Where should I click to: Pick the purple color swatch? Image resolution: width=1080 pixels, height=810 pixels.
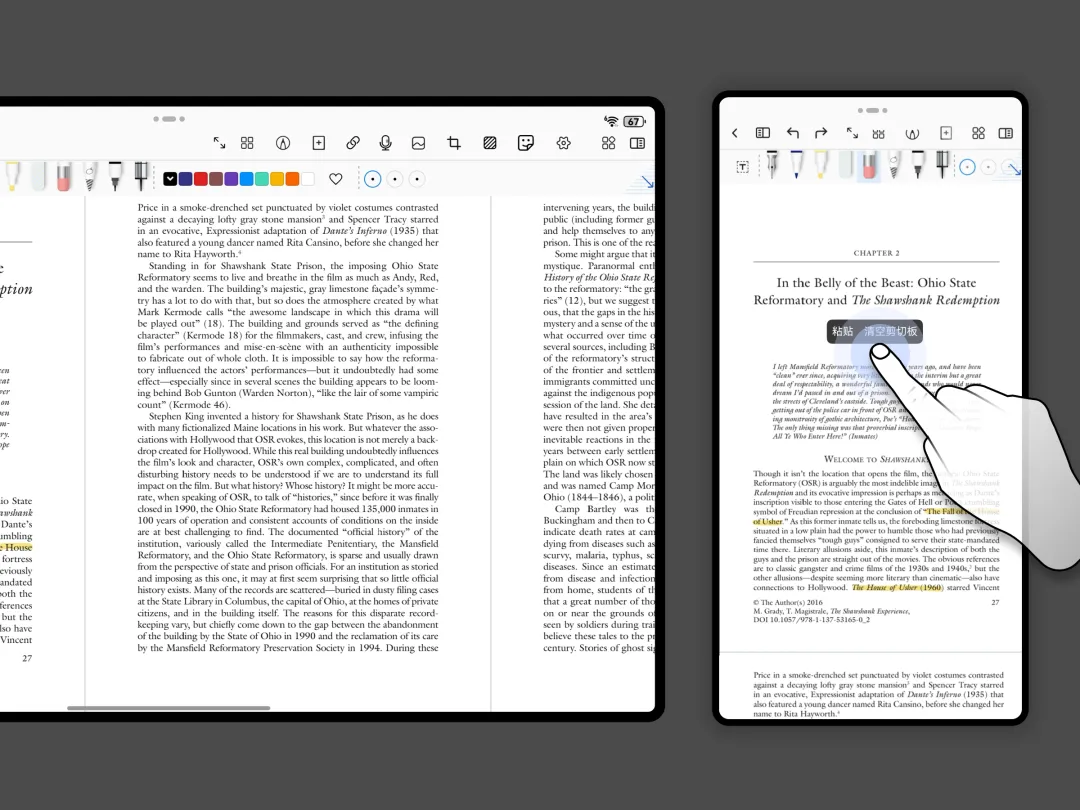(231, 179)
